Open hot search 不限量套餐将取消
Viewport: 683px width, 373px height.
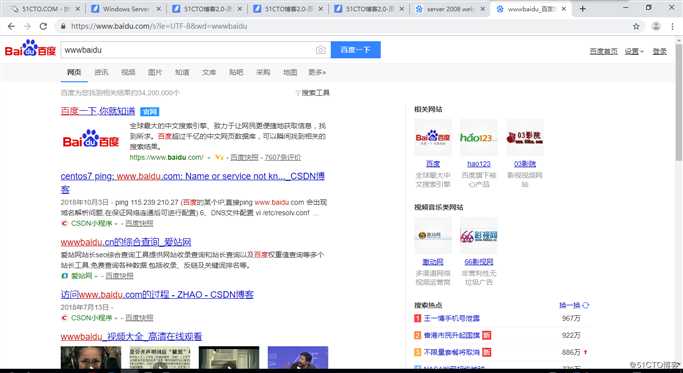click(452, 352)
